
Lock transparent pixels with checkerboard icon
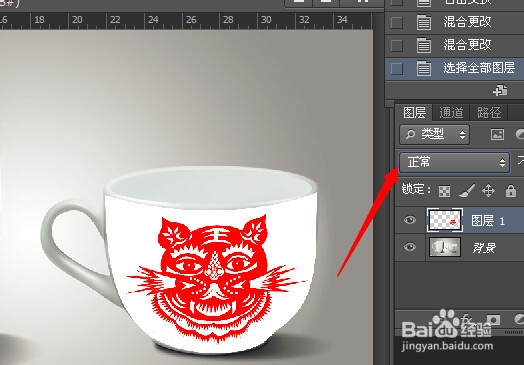[444, 191]
